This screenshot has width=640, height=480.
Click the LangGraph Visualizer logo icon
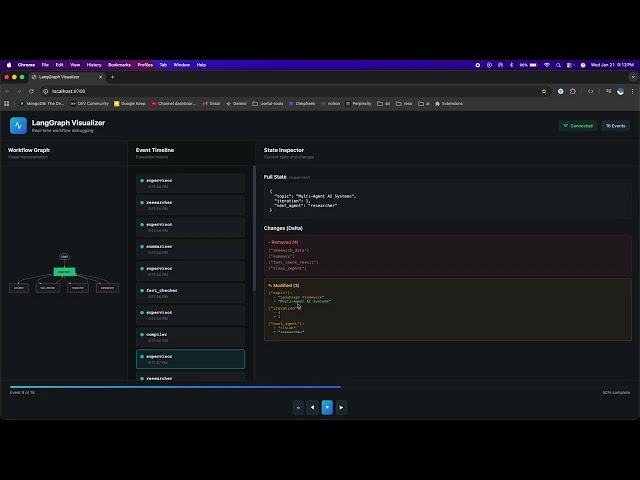[x=18, y=126]
